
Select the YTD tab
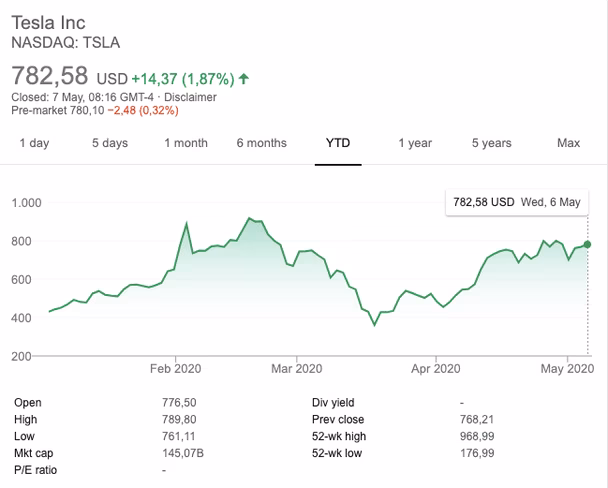(x=338, y=143)
